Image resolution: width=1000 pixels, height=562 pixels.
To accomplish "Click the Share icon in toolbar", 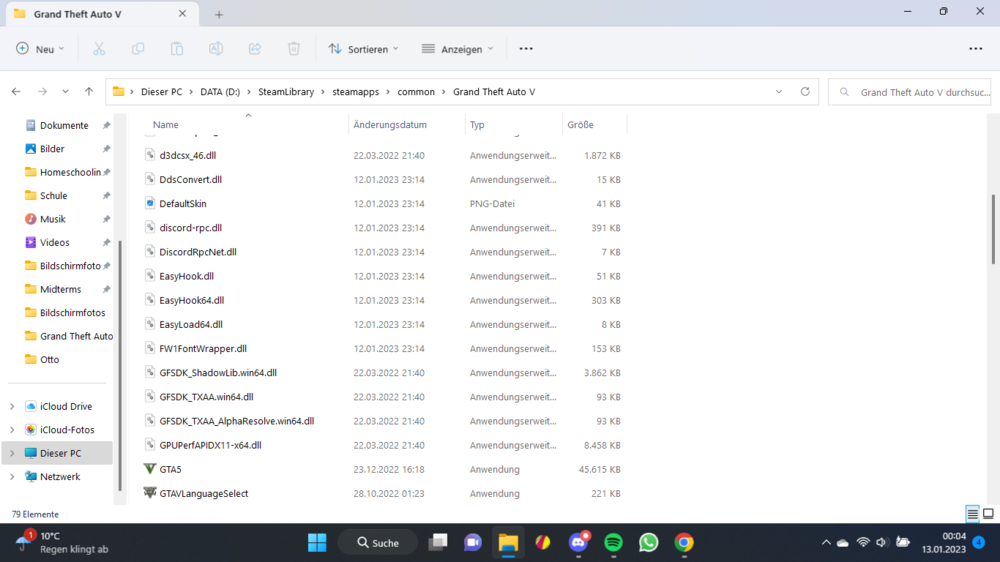I will (x=254, y=48).
